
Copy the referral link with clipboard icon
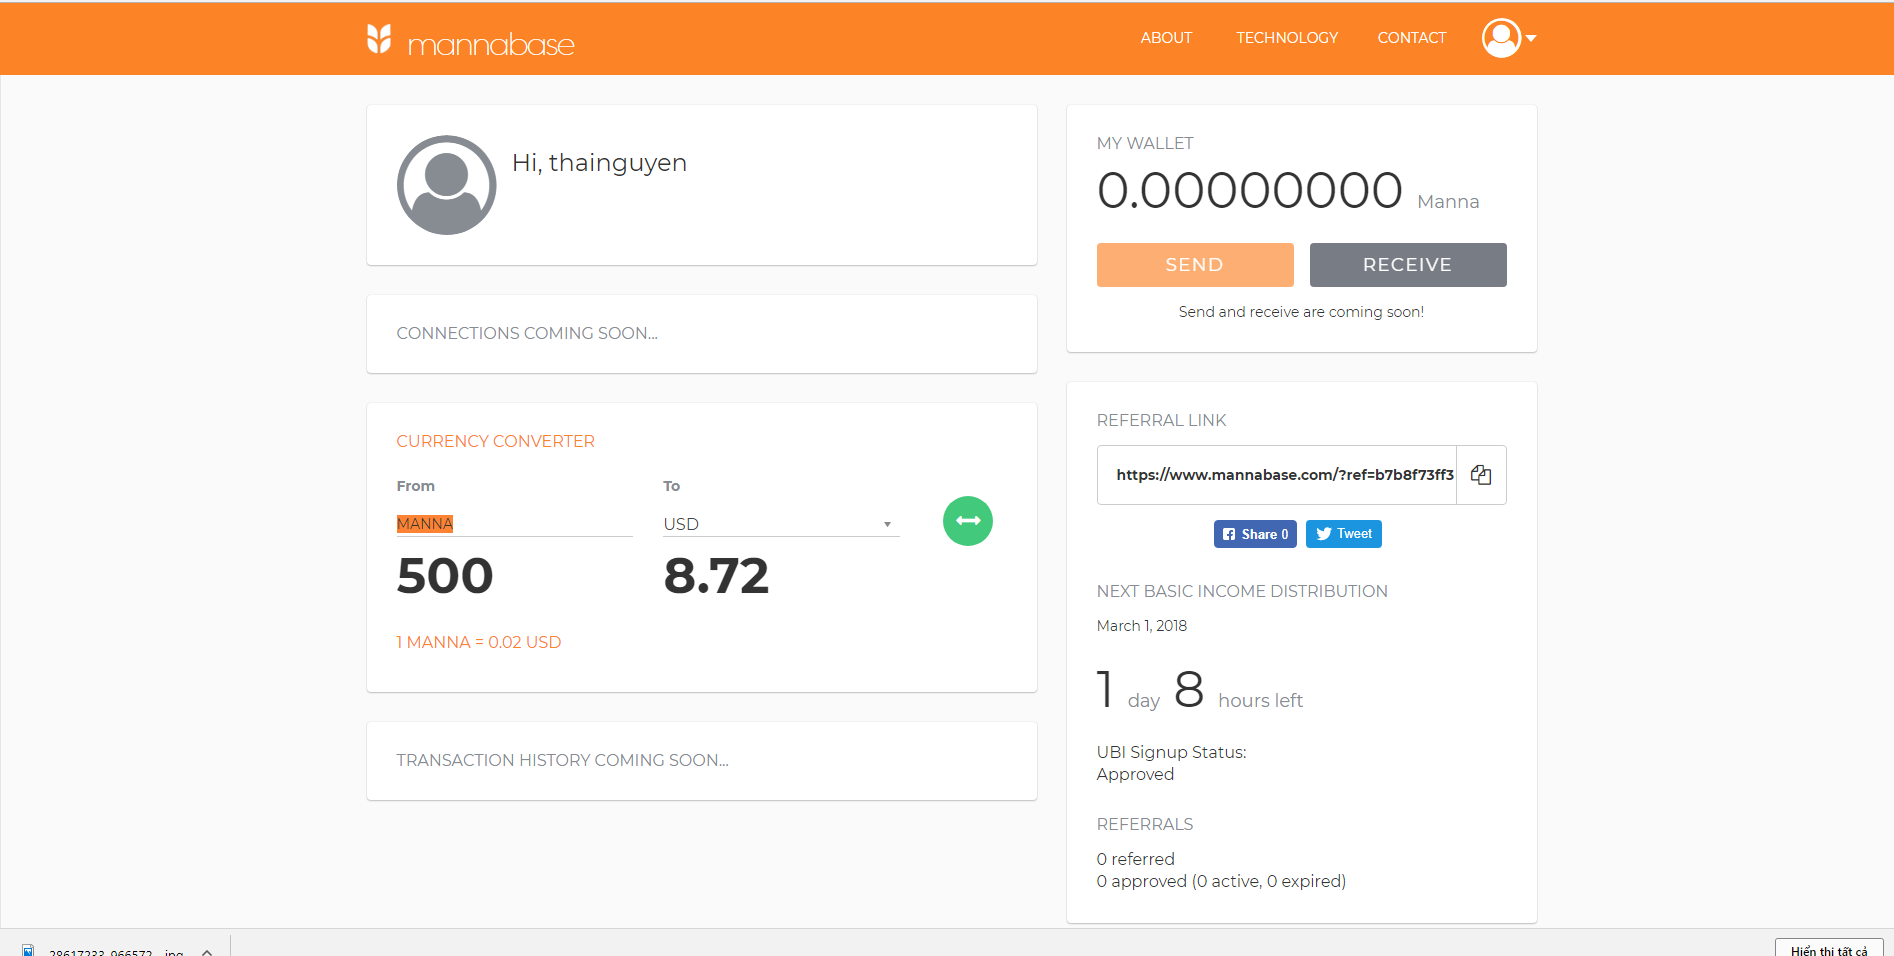coord(1481,475)
